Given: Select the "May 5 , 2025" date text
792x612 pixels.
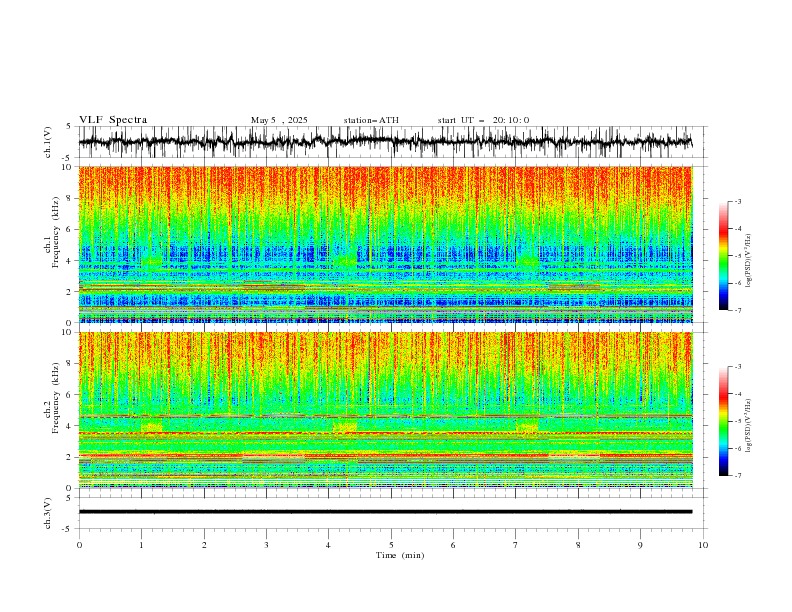Looking at the screenshot, I should (x=279, y=120).
